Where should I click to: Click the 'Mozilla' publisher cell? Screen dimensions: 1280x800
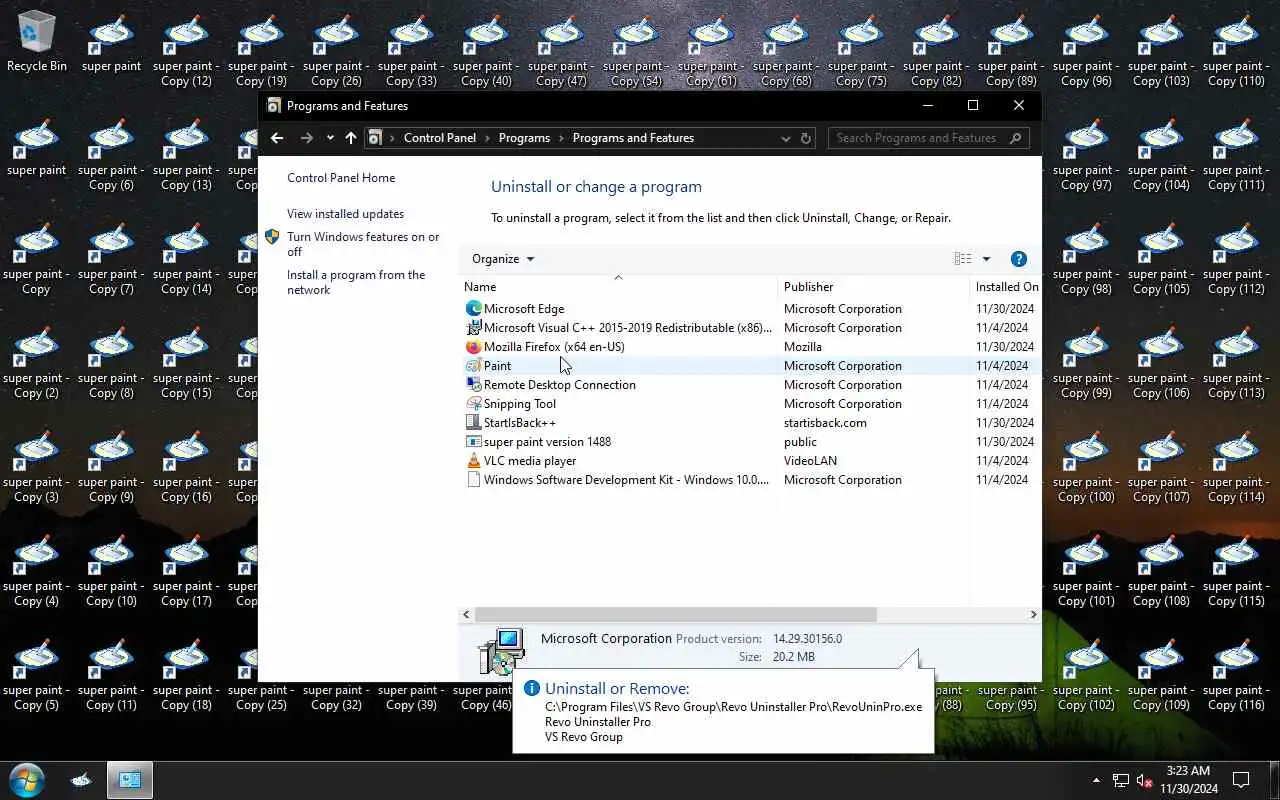(x=803, y=347)
